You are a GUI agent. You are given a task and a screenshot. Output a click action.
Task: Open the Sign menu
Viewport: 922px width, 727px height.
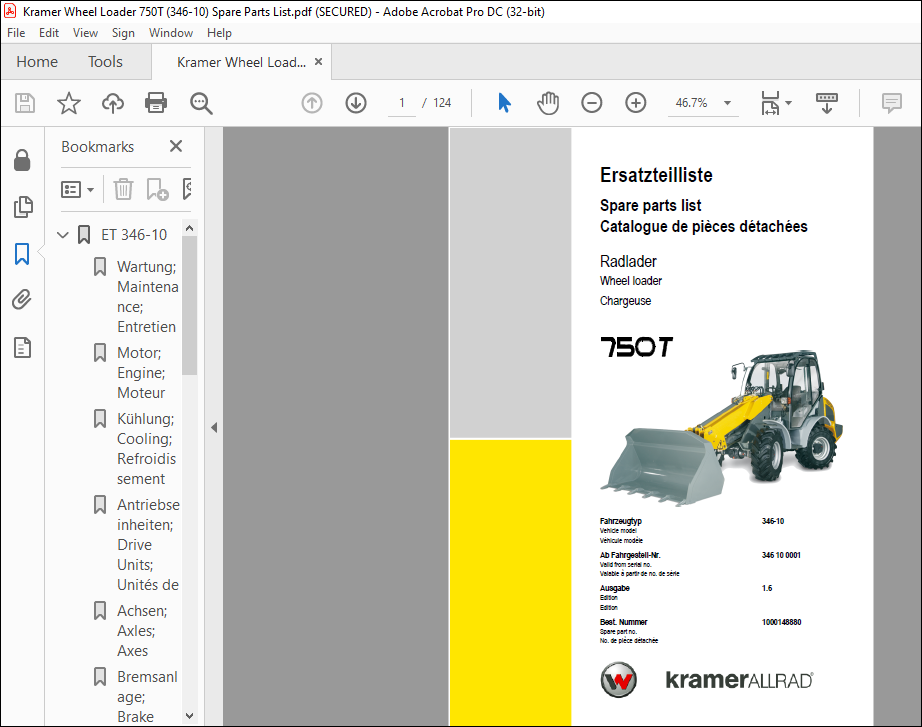point(123,33)
